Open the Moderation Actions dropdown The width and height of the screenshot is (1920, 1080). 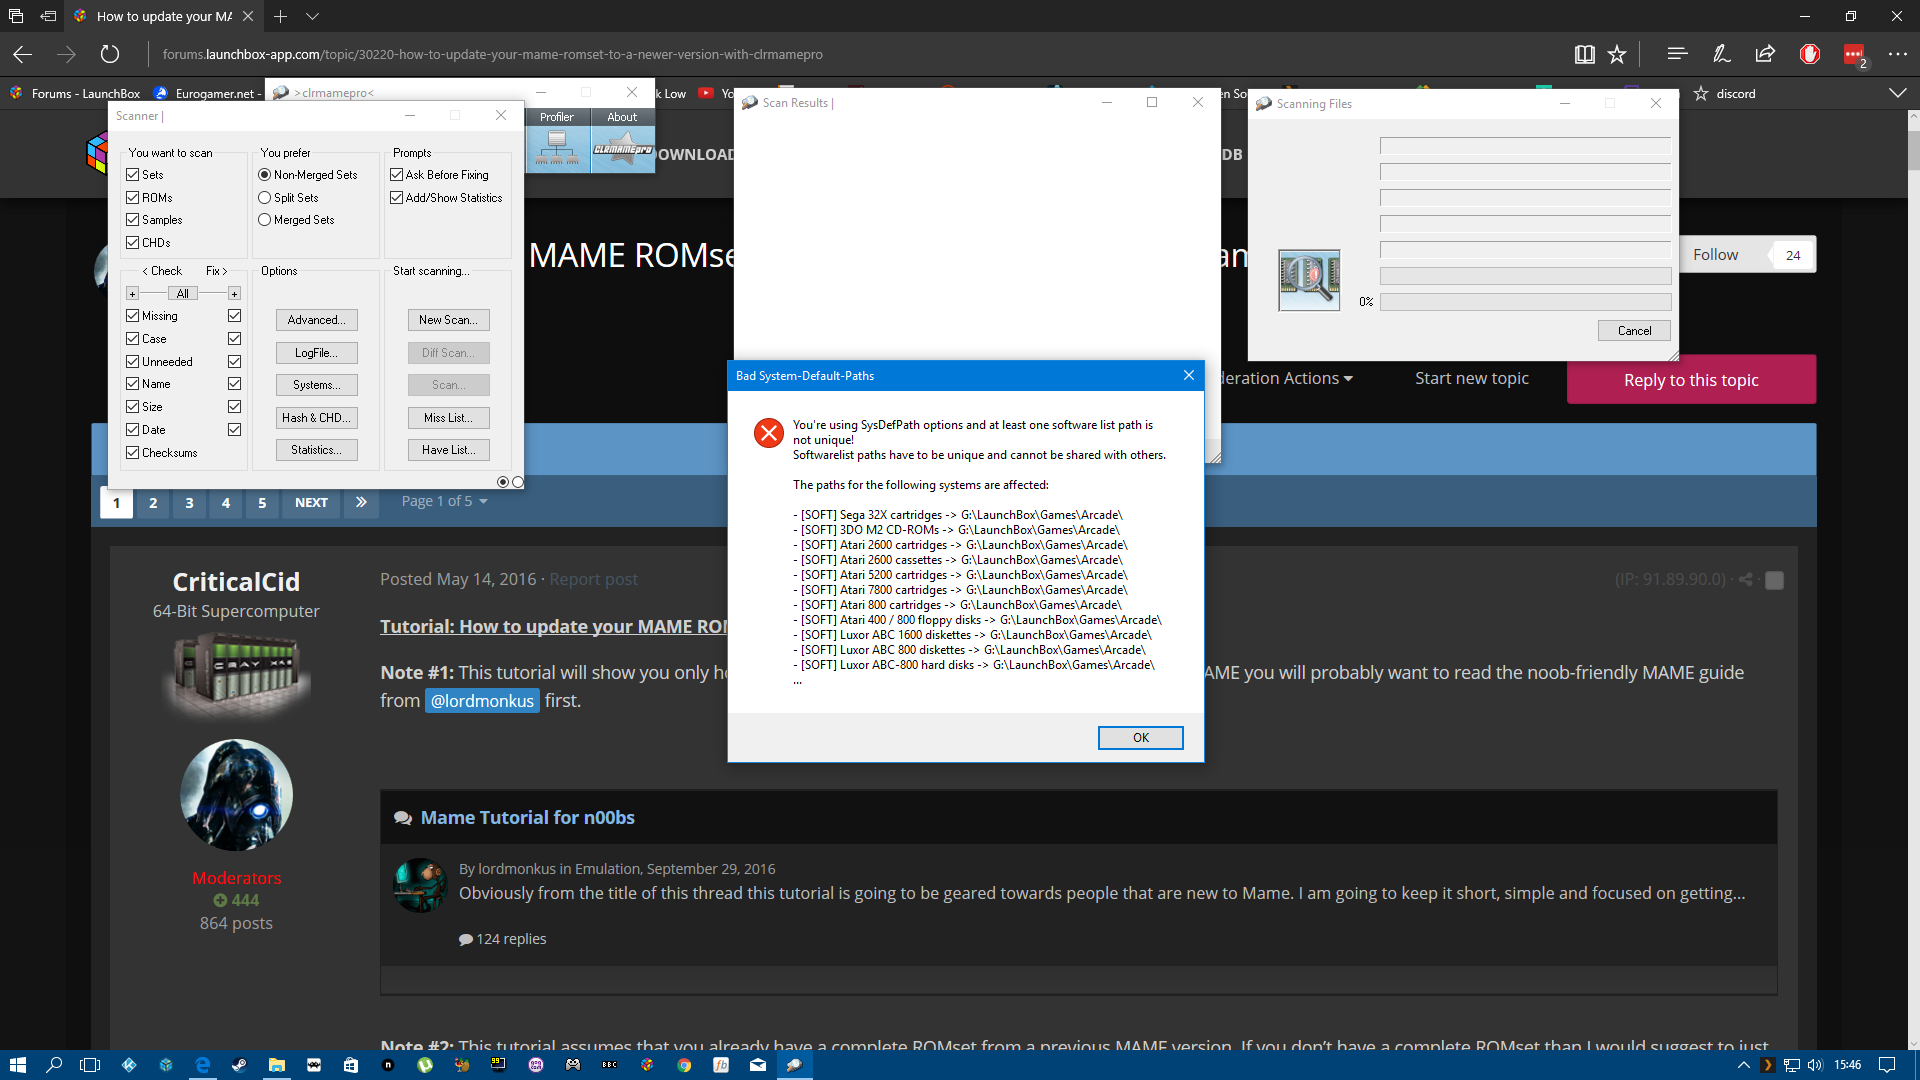coord(1287,378)
